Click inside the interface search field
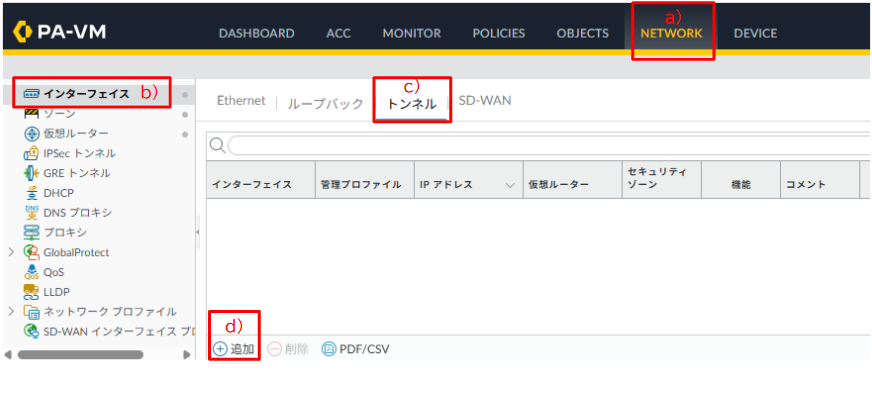Image resolution: width=872 pixels, height=393 pixels. [x=549, y=146]
